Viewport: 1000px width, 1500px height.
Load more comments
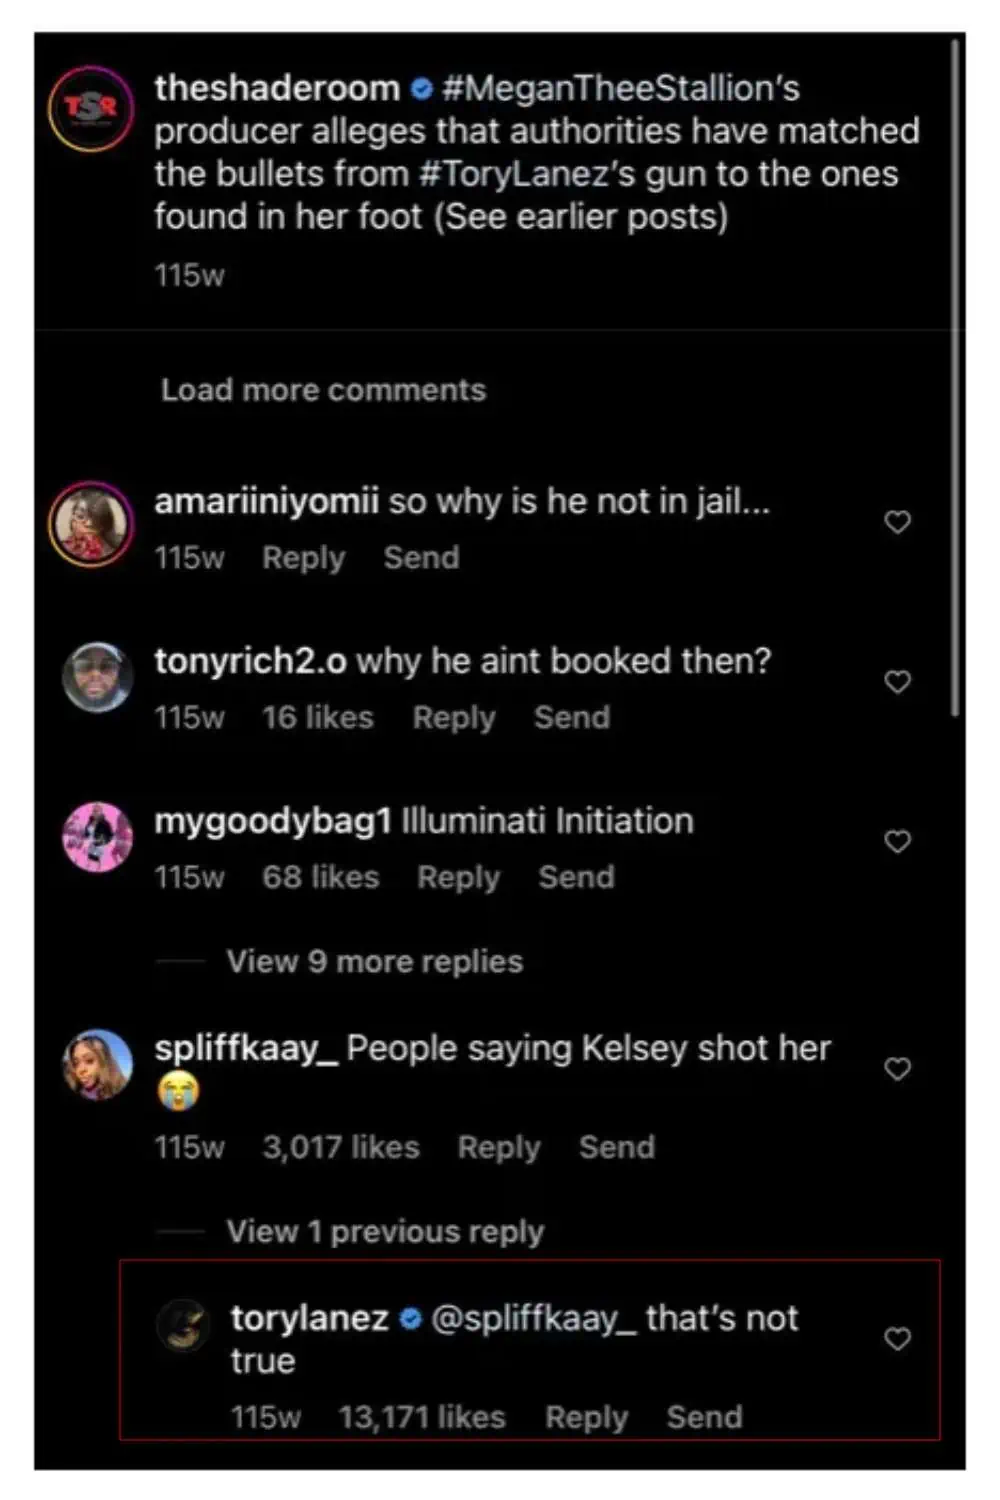pos(323,390)
